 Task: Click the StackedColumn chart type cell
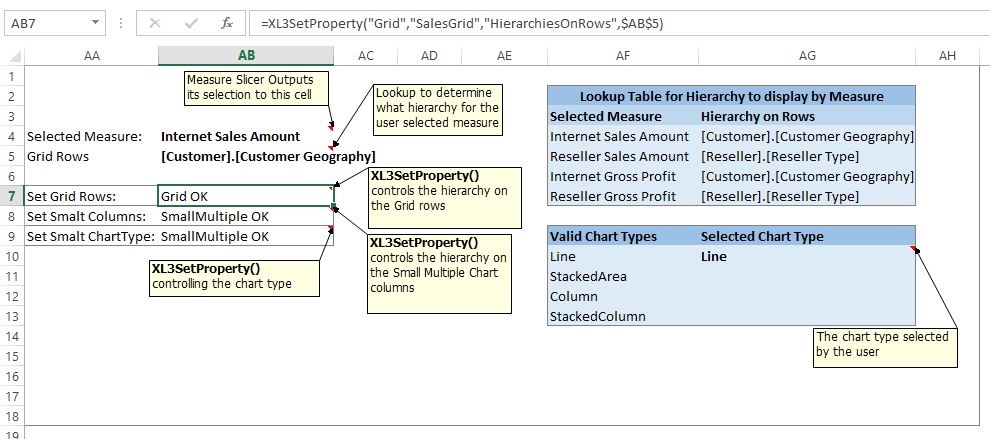(x=597, y=316)
